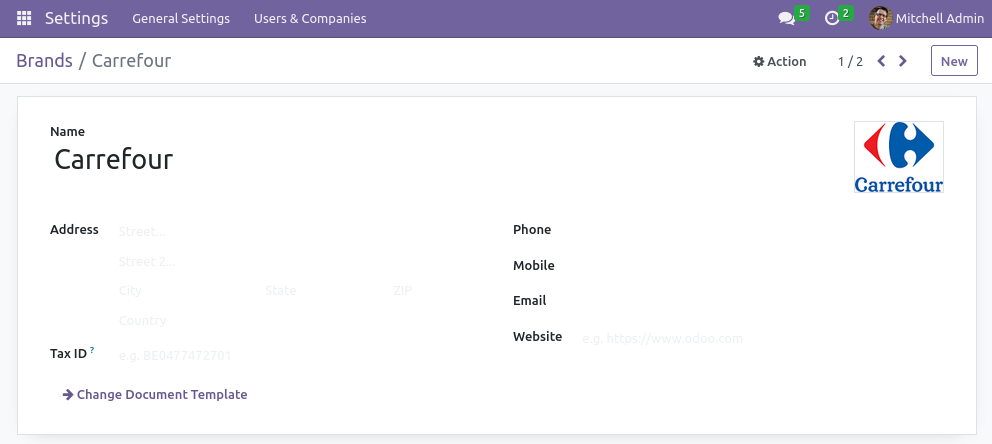Image resolution: width=992 pixels, height=444 pixels.
Task: Go to previous record arrow
Action: [881, 61]
